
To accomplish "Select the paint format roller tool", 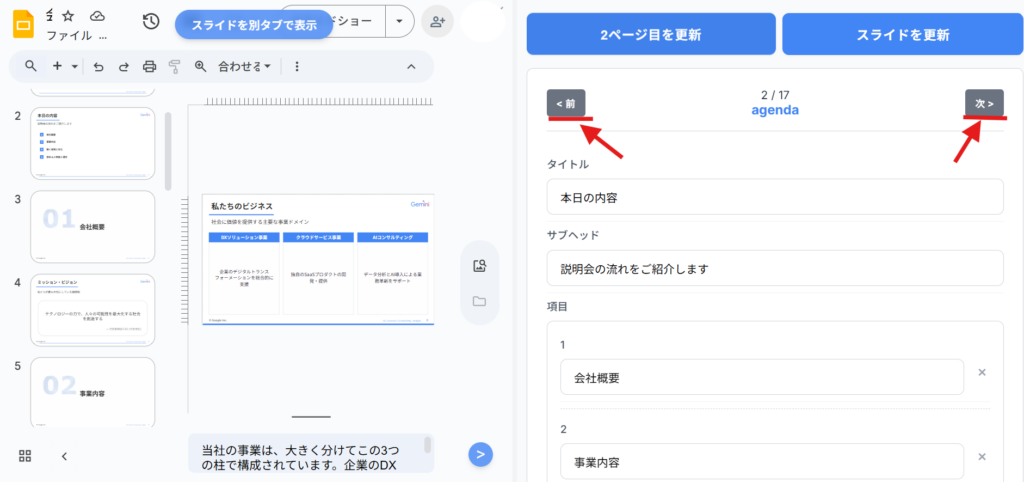I will 175,66.
